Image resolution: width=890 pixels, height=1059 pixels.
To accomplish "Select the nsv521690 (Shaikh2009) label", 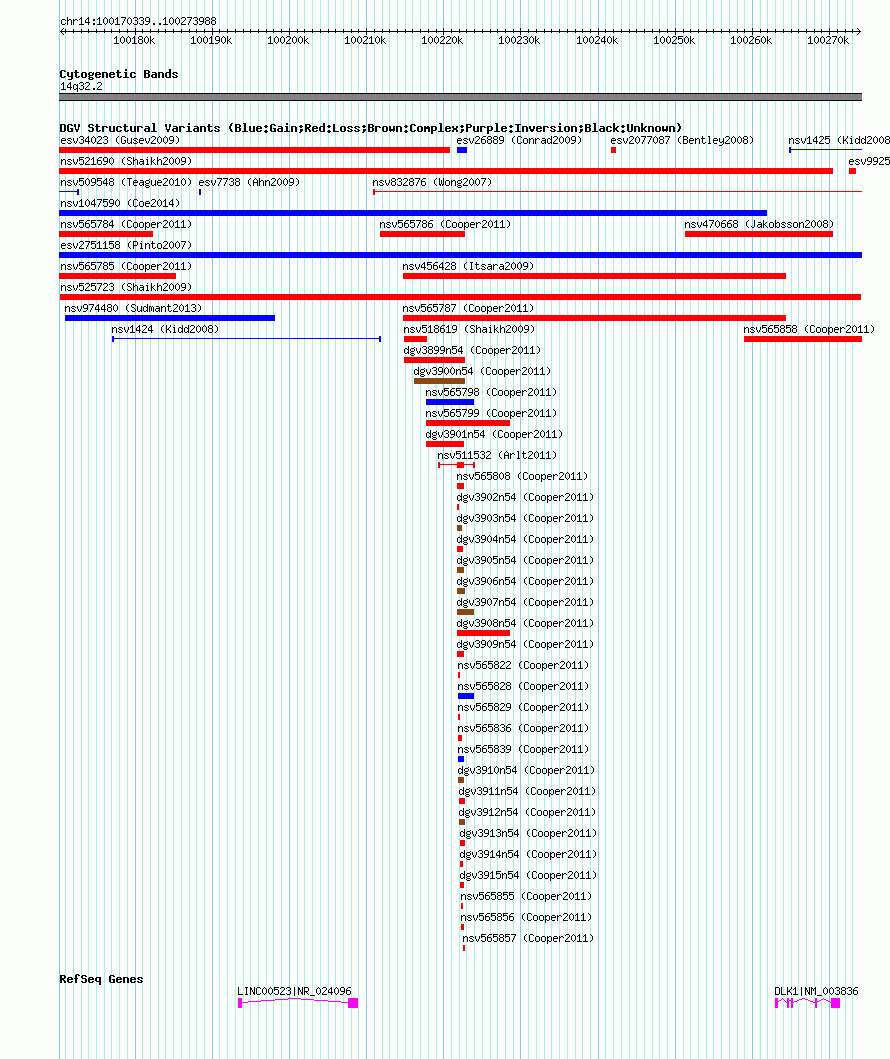I will [x=126, y=161].
